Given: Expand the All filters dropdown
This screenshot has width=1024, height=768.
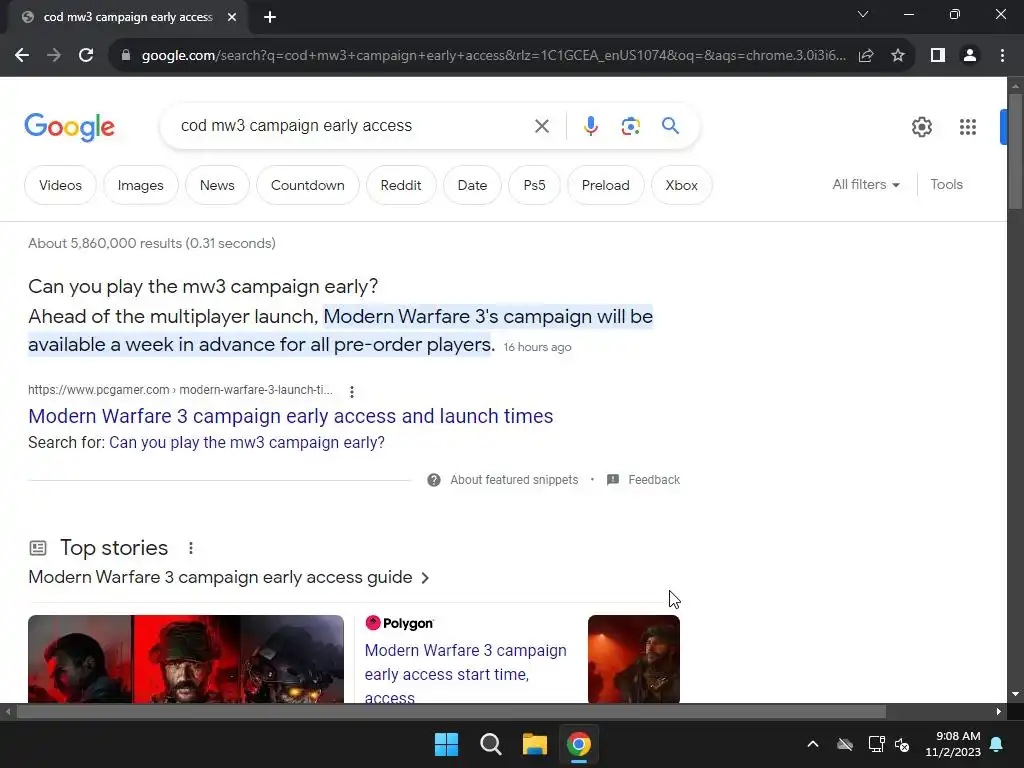Looking at the screenshot, I should click(866, 185).
